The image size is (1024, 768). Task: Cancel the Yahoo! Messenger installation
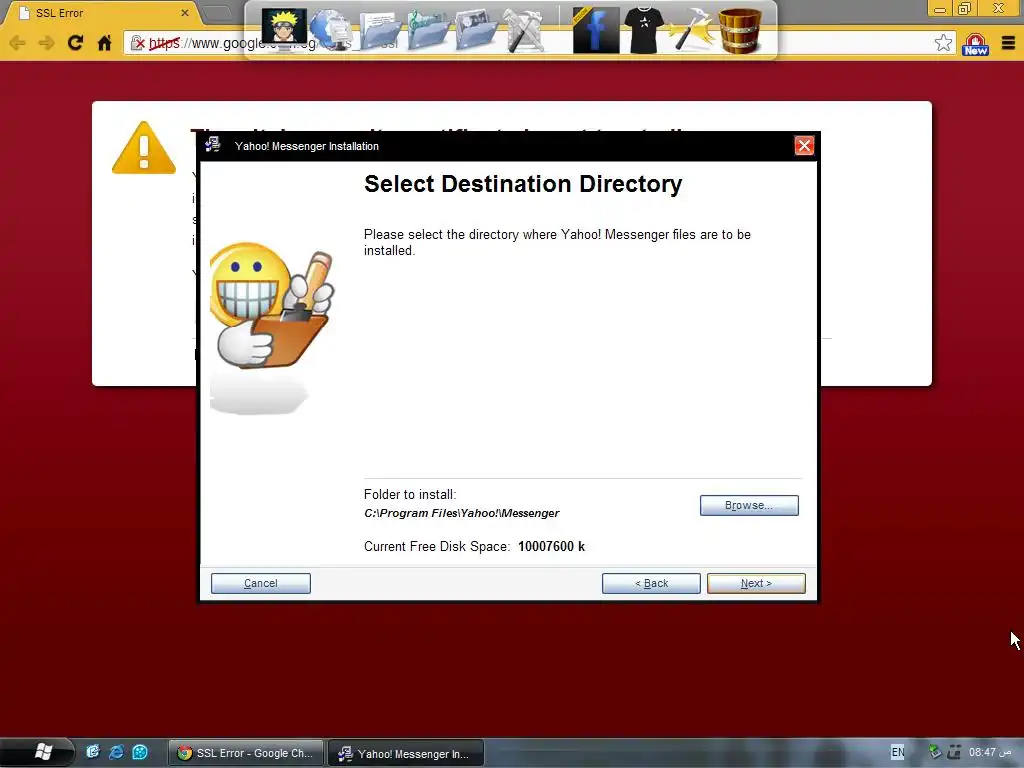point(261,583)
